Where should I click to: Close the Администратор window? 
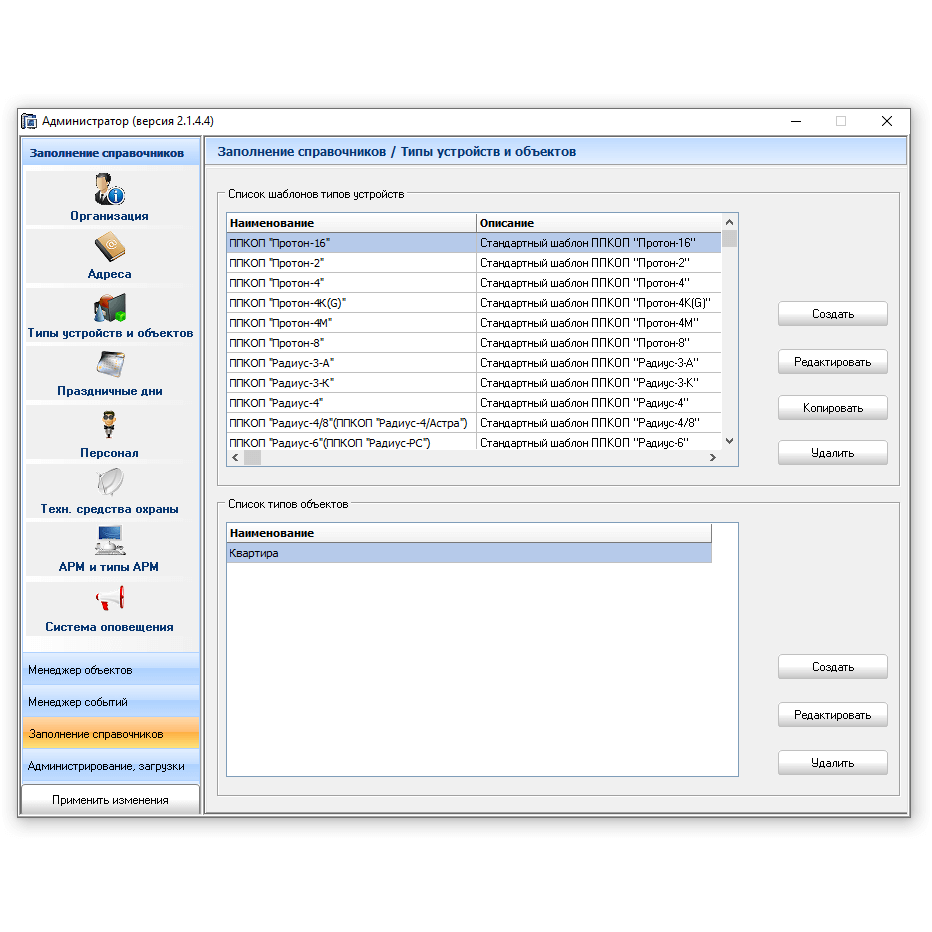point(886,121)
